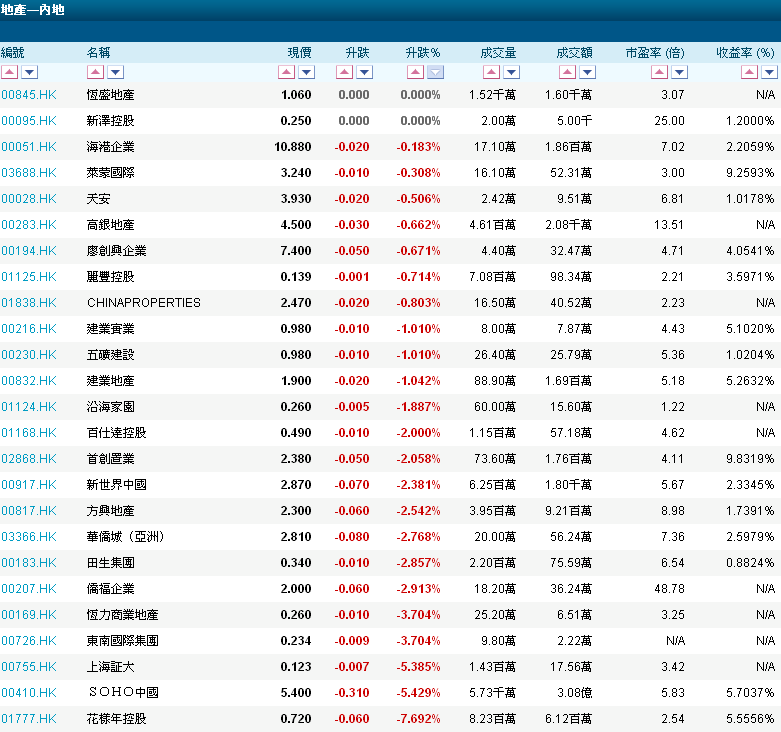Viewport: 781px width, 732px height.
Task: Sort 升跌 column ascending arrow
Action: pos(344,72)
